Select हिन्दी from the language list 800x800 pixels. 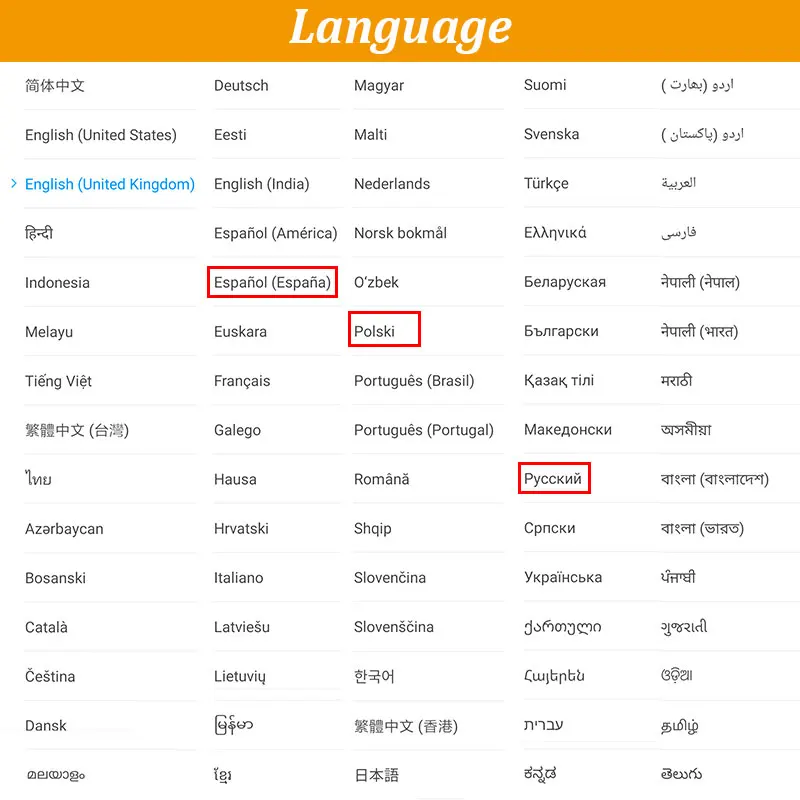38,233
